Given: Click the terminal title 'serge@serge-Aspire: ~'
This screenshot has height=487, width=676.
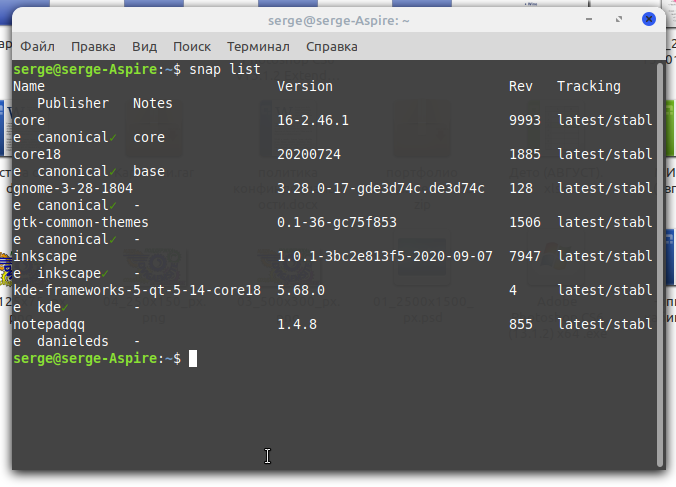Looking at the screenshot, I should click(338, 20).
